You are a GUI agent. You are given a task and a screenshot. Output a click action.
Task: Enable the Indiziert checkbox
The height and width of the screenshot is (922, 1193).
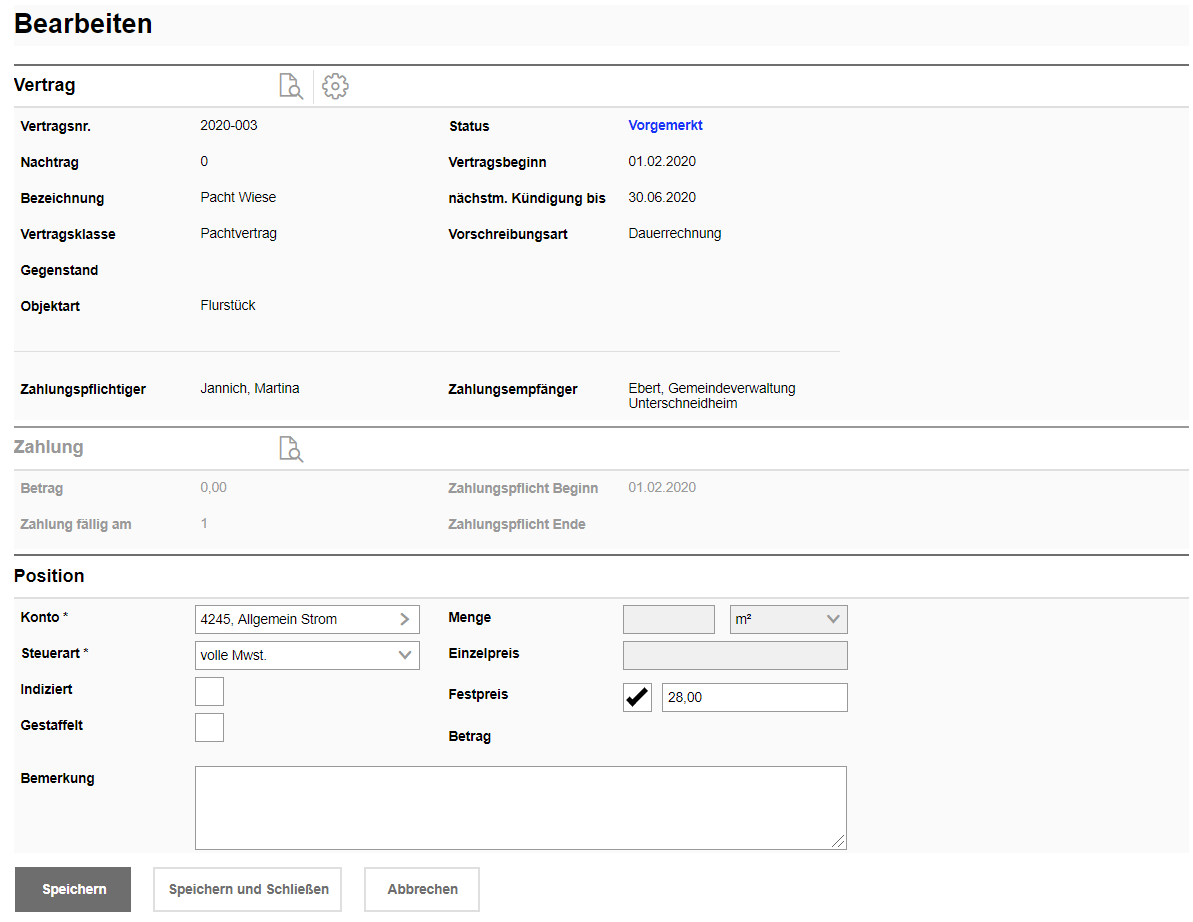(209, 691)
